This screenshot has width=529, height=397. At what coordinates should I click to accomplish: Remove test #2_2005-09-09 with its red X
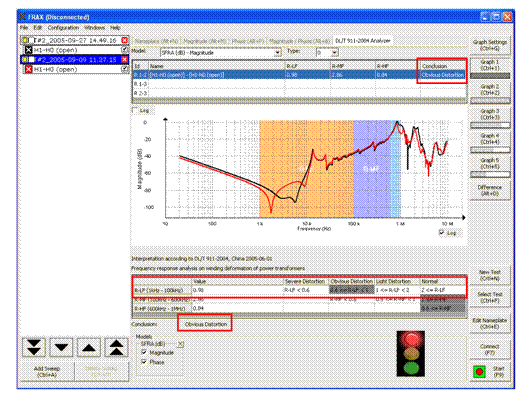(124, 60)
